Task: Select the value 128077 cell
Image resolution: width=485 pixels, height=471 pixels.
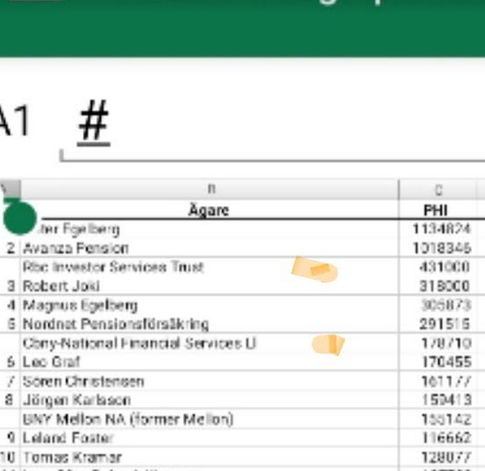Action: 438,457
